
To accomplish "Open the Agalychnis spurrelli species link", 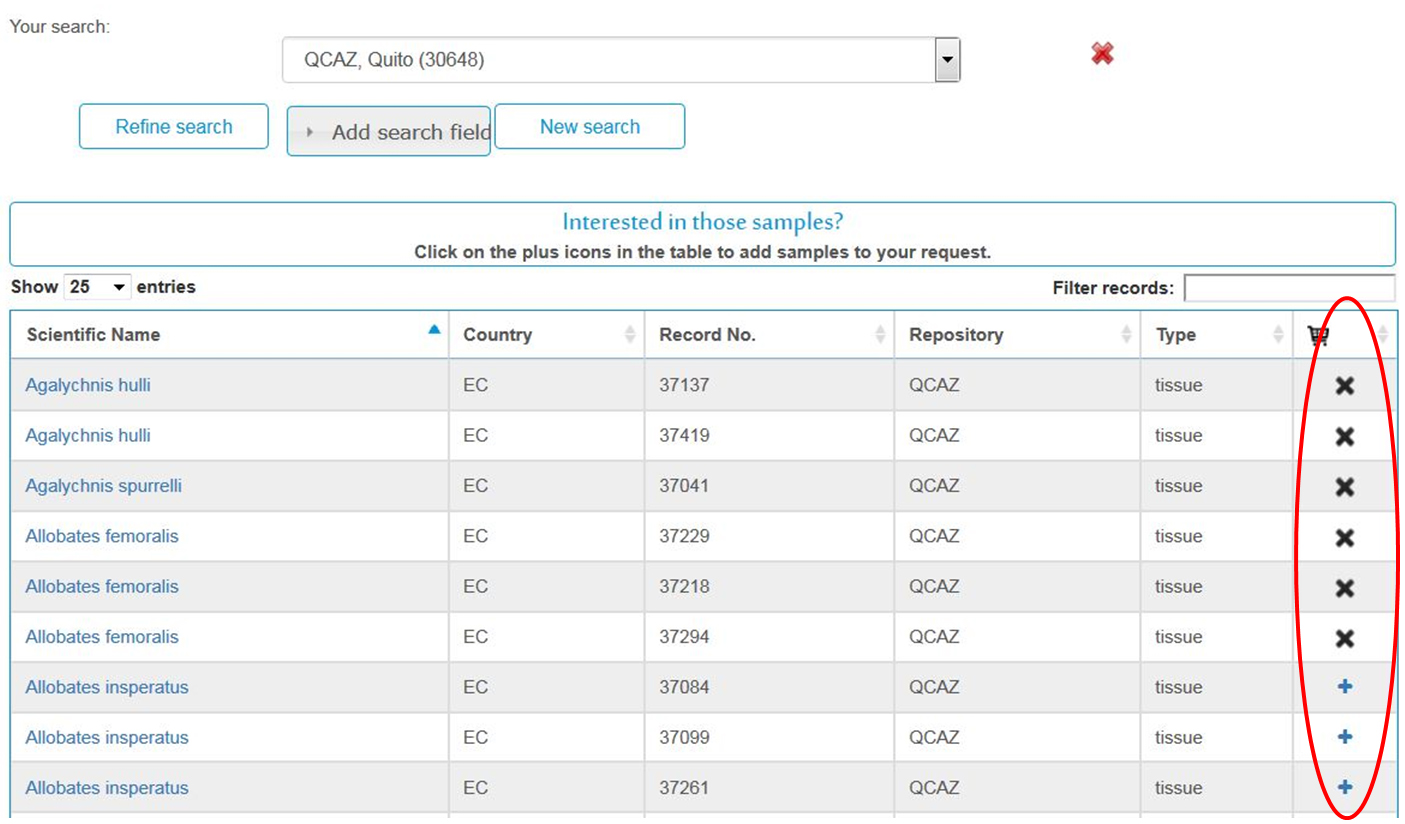I will [x=103, y=487].
